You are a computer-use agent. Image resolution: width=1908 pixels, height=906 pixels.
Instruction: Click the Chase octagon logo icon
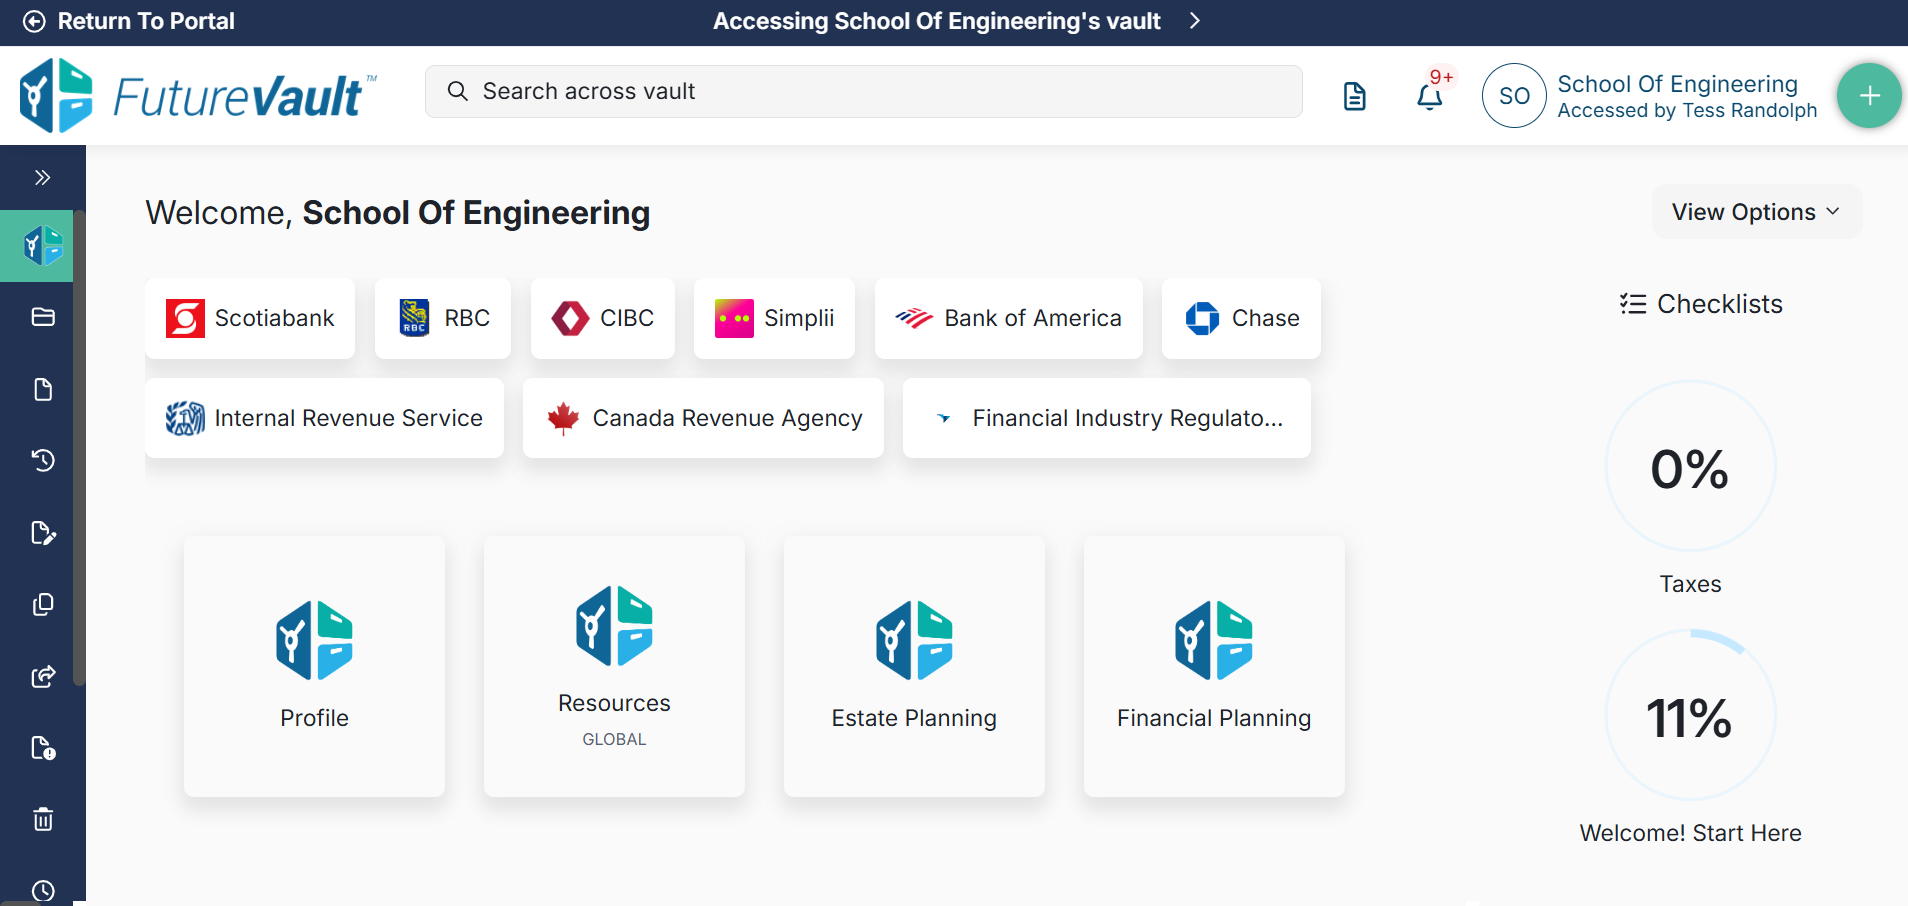1202,318
